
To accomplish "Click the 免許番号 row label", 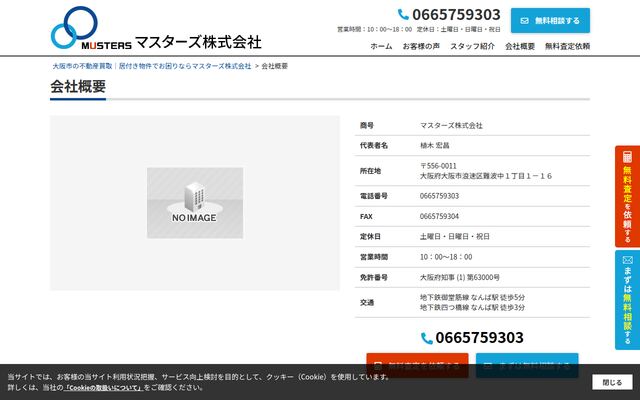I will pos(373,277).
